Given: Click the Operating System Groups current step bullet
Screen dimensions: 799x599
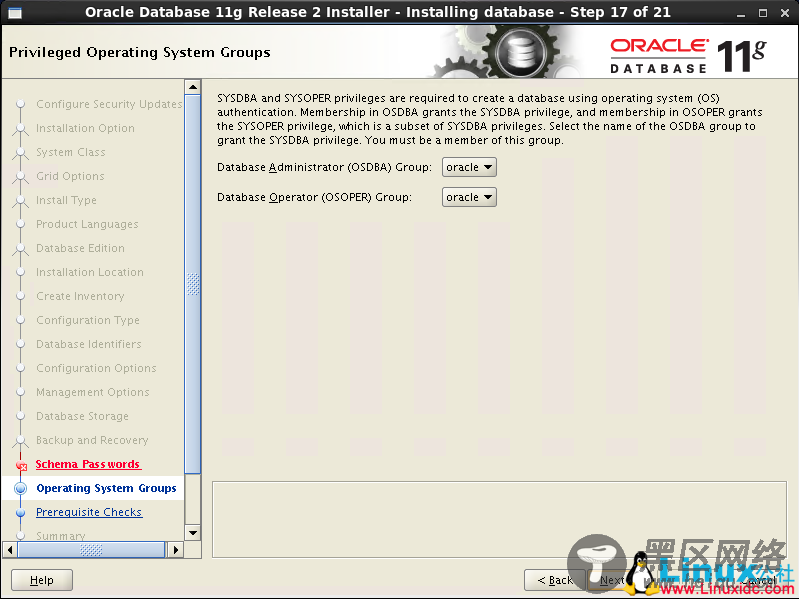Looking at the screenshot, I should [20, 488].
